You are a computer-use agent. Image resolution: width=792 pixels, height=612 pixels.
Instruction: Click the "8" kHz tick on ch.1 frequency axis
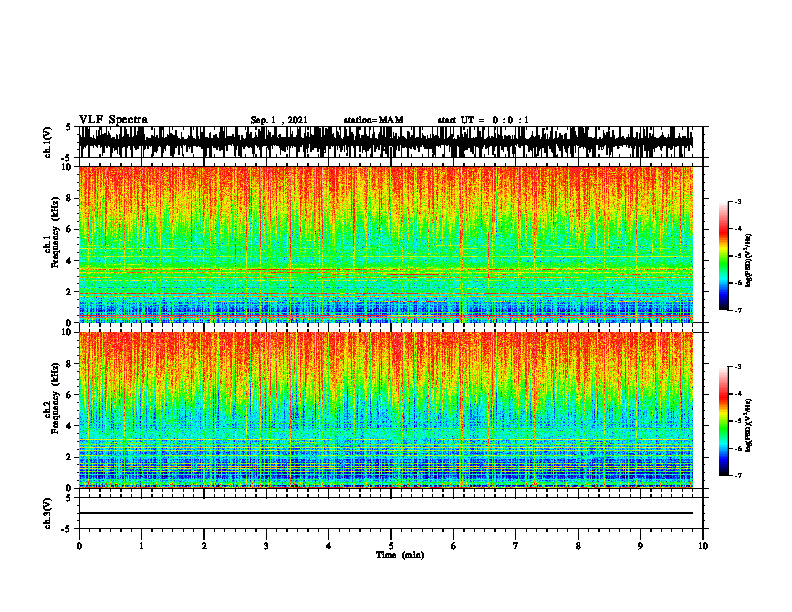69,198
